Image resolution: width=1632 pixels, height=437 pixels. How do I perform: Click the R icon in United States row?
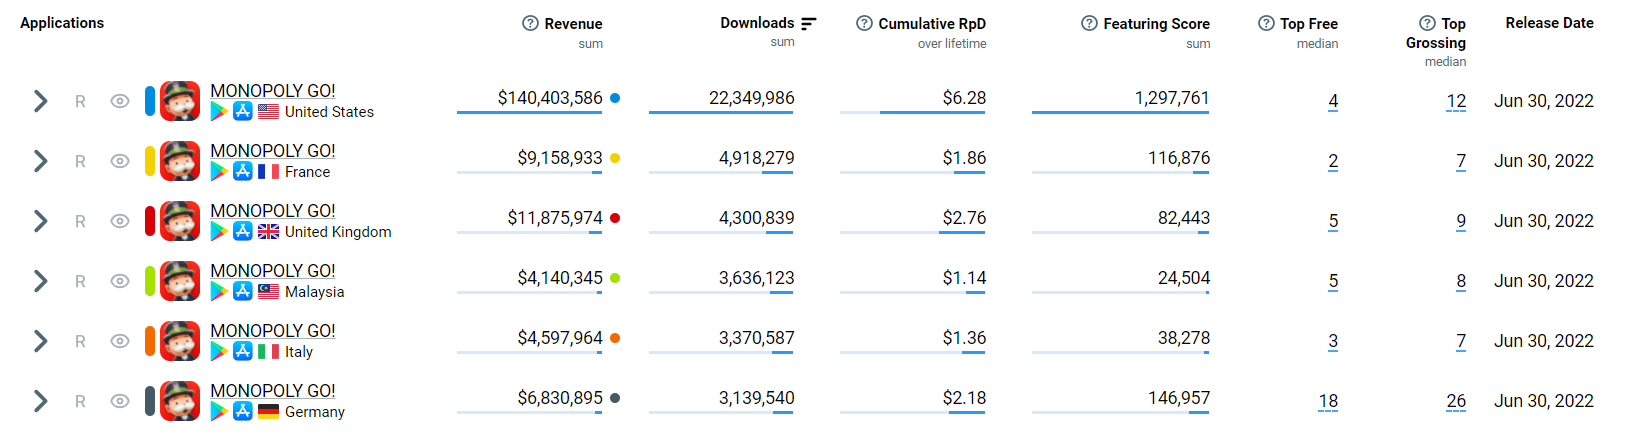tap(80, 102)
